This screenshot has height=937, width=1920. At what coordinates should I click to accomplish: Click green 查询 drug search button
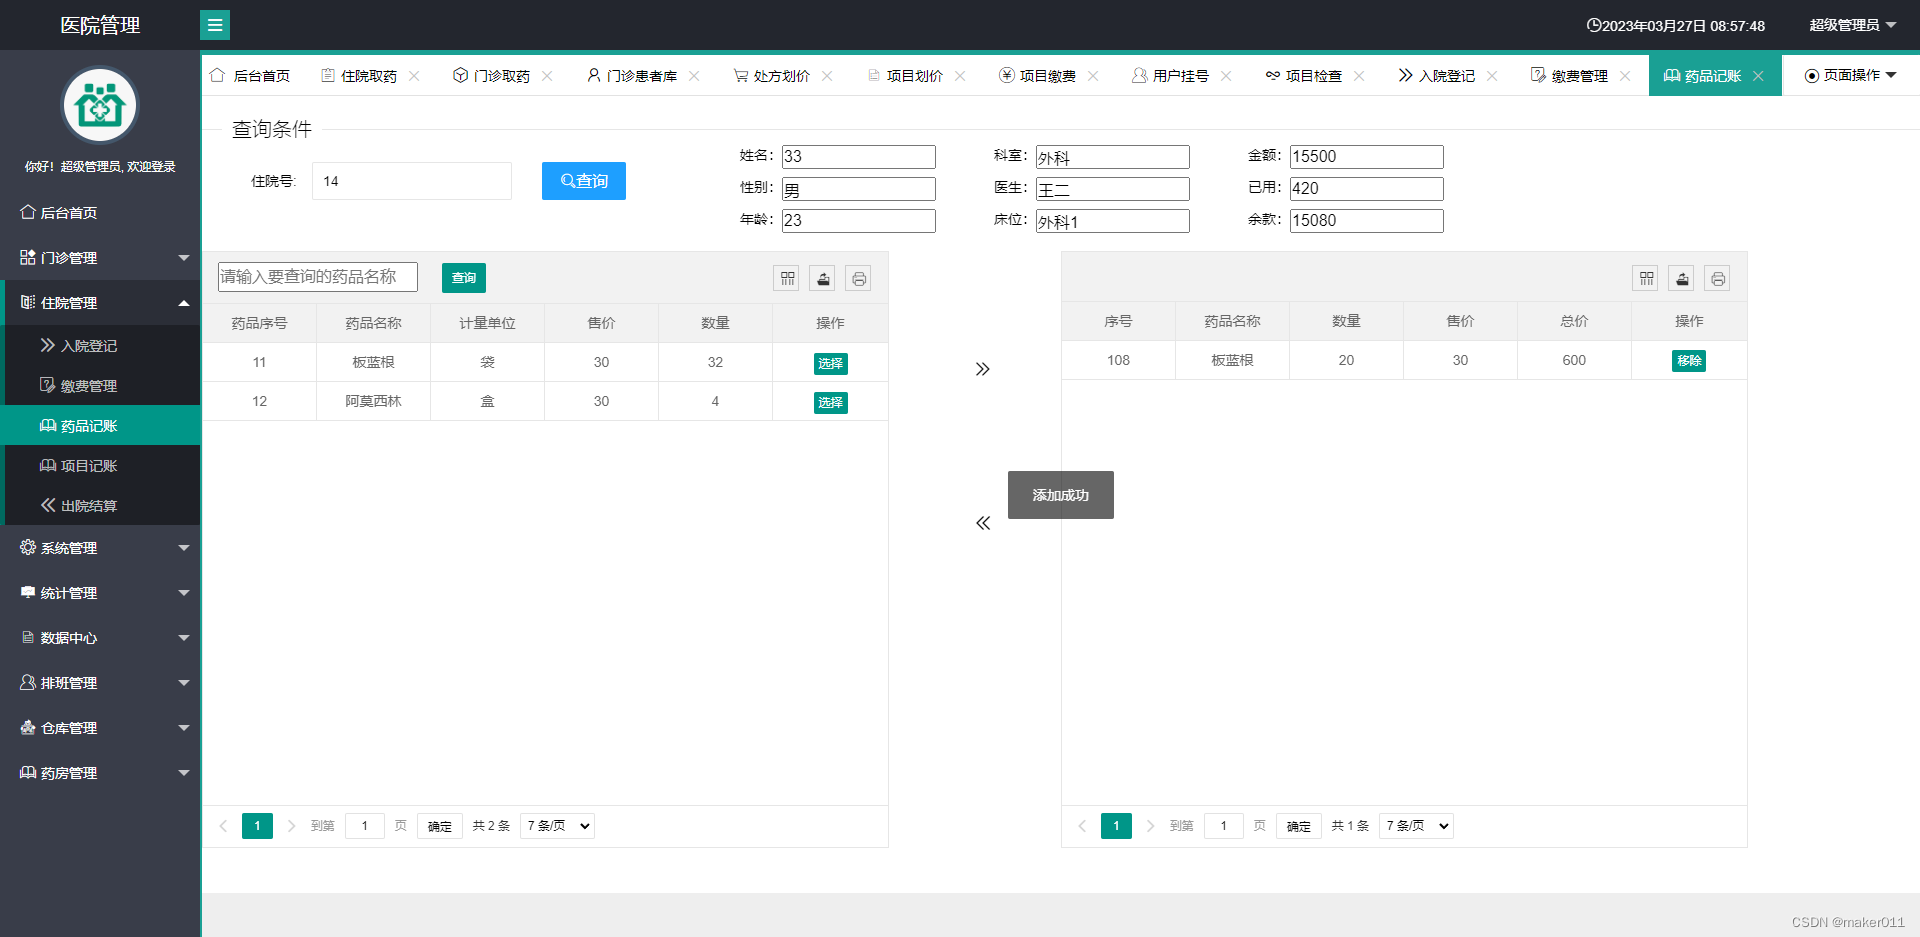tap(464, 278)
